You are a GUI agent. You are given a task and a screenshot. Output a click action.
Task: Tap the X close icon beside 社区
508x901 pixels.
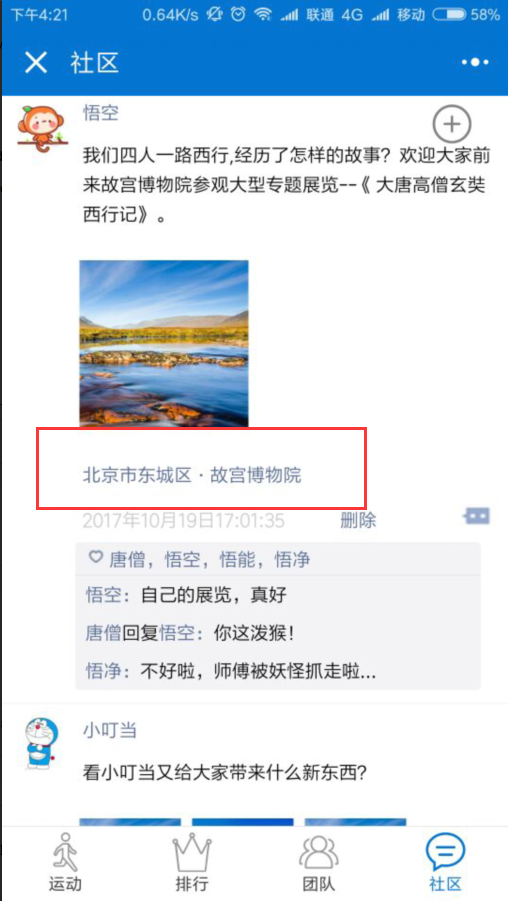pos(36,62)
